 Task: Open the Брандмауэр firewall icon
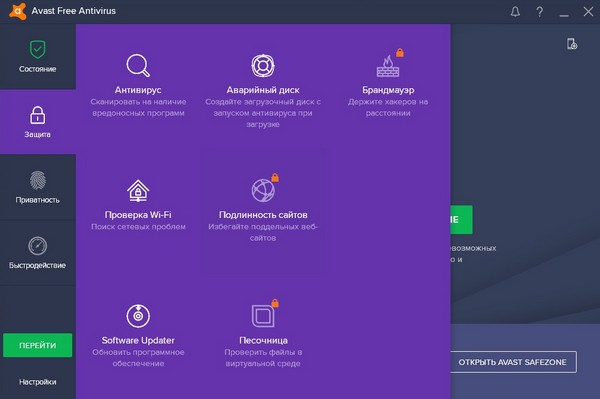[388, 65]
